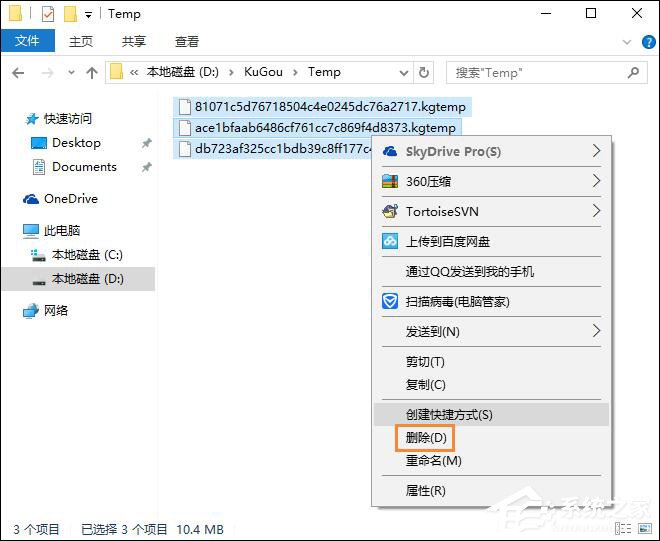The image size is (660, 541).
Task: Expand the TortoiseSVN submenu arrow
Action: click(x=596, y=211)
